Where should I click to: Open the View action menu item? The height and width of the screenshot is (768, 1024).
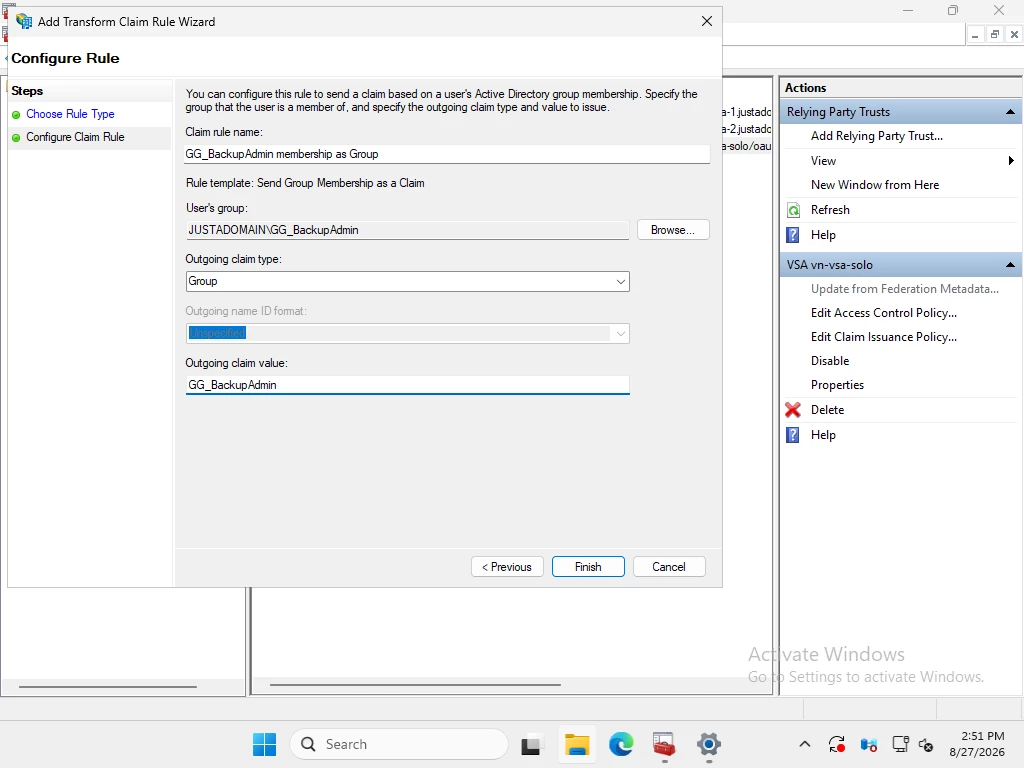pyautogui.click(x=823, y=161)
